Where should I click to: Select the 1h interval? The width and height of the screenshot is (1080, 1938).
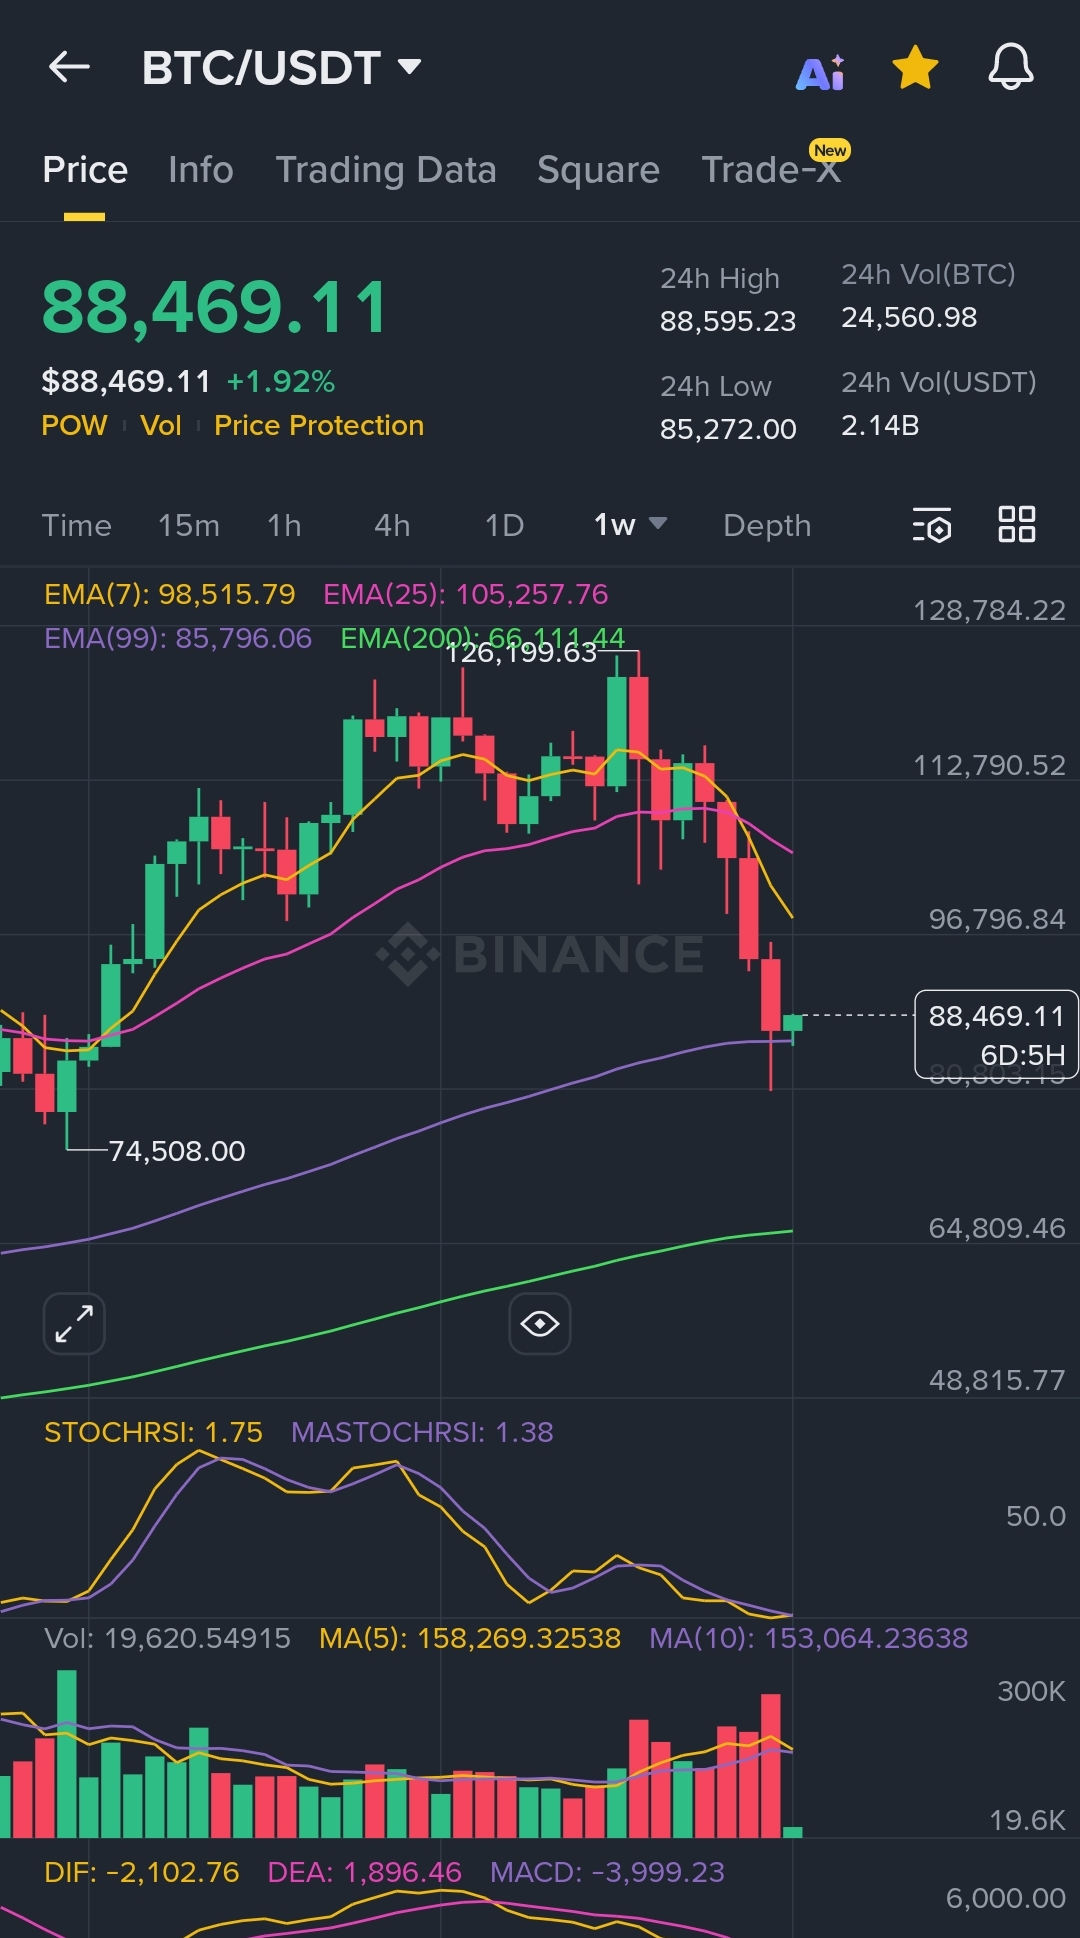(x=284, y=525)
